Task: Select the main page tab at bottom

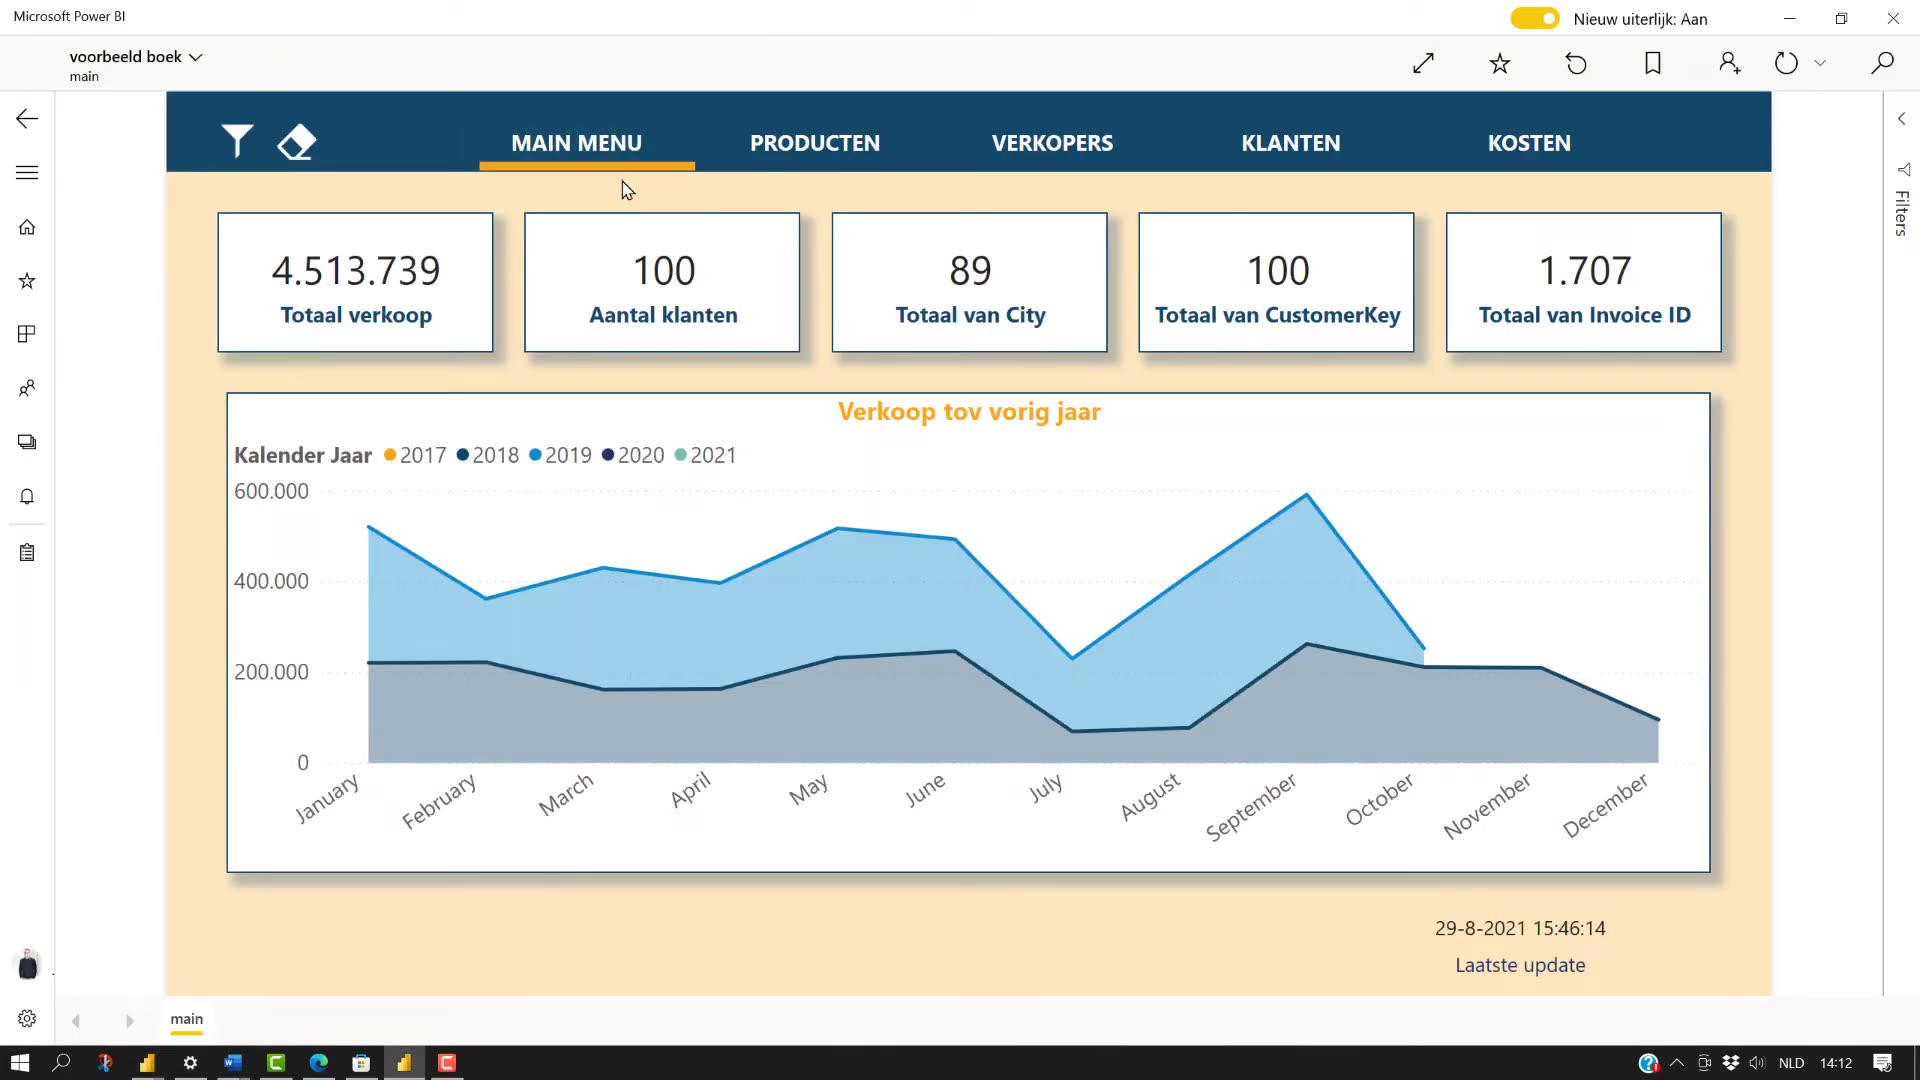Action: (186, 1019)
